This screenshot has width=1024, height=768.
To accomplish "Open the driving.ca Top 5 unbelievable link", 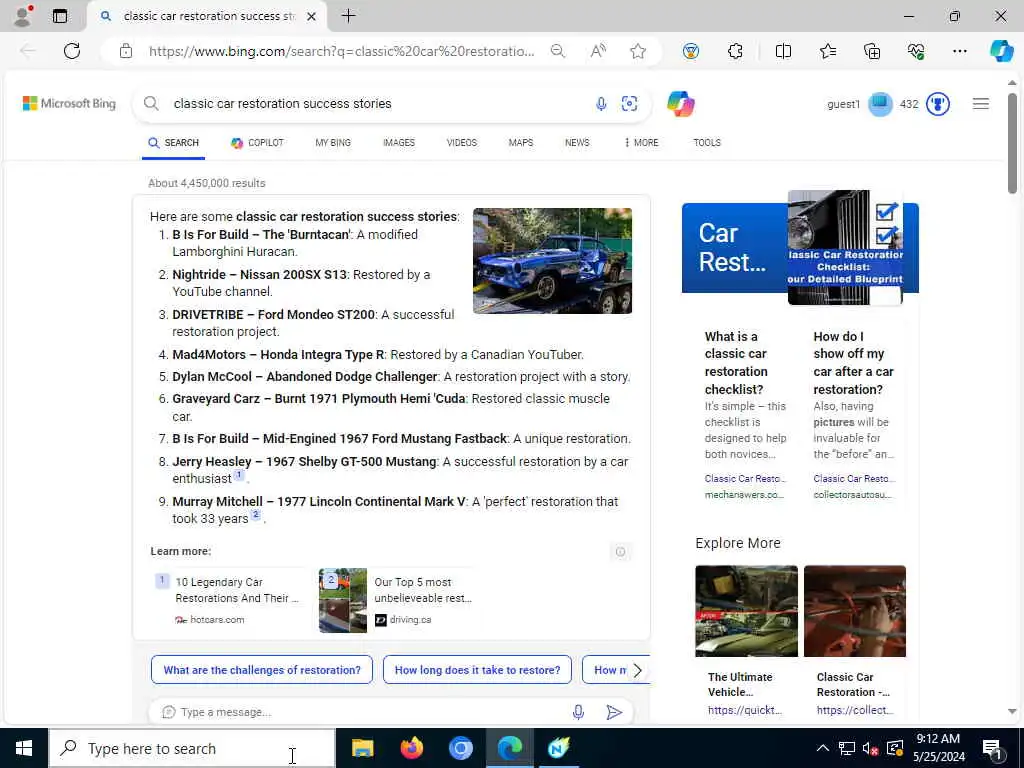I will (400, 600).
